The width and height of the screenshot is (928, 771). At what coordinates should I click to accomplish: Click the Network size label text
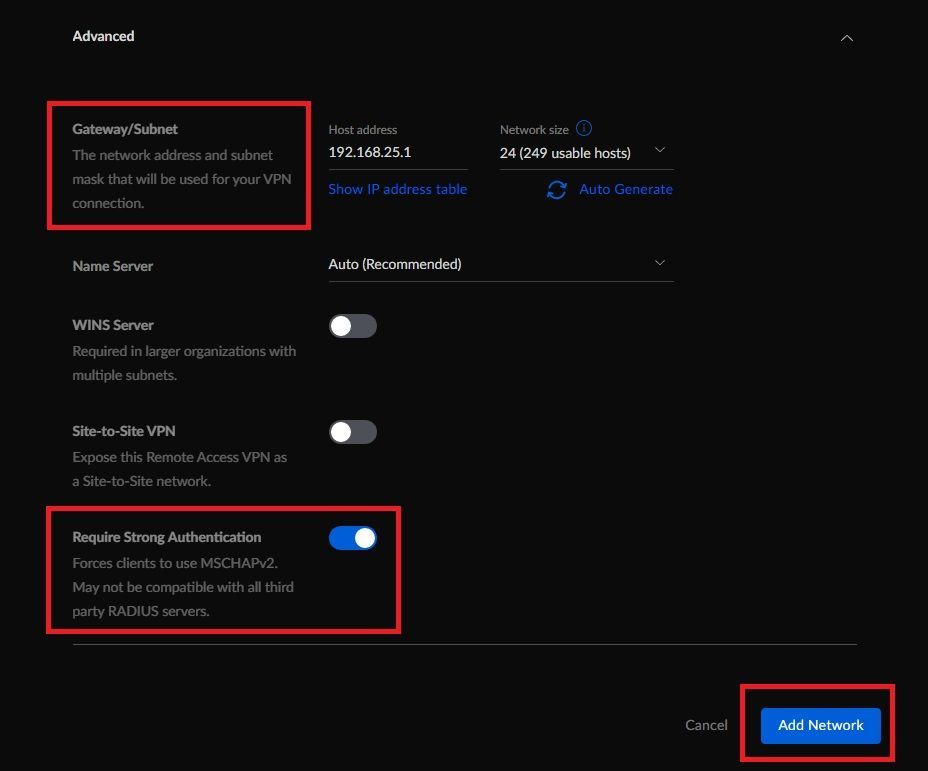534,130
